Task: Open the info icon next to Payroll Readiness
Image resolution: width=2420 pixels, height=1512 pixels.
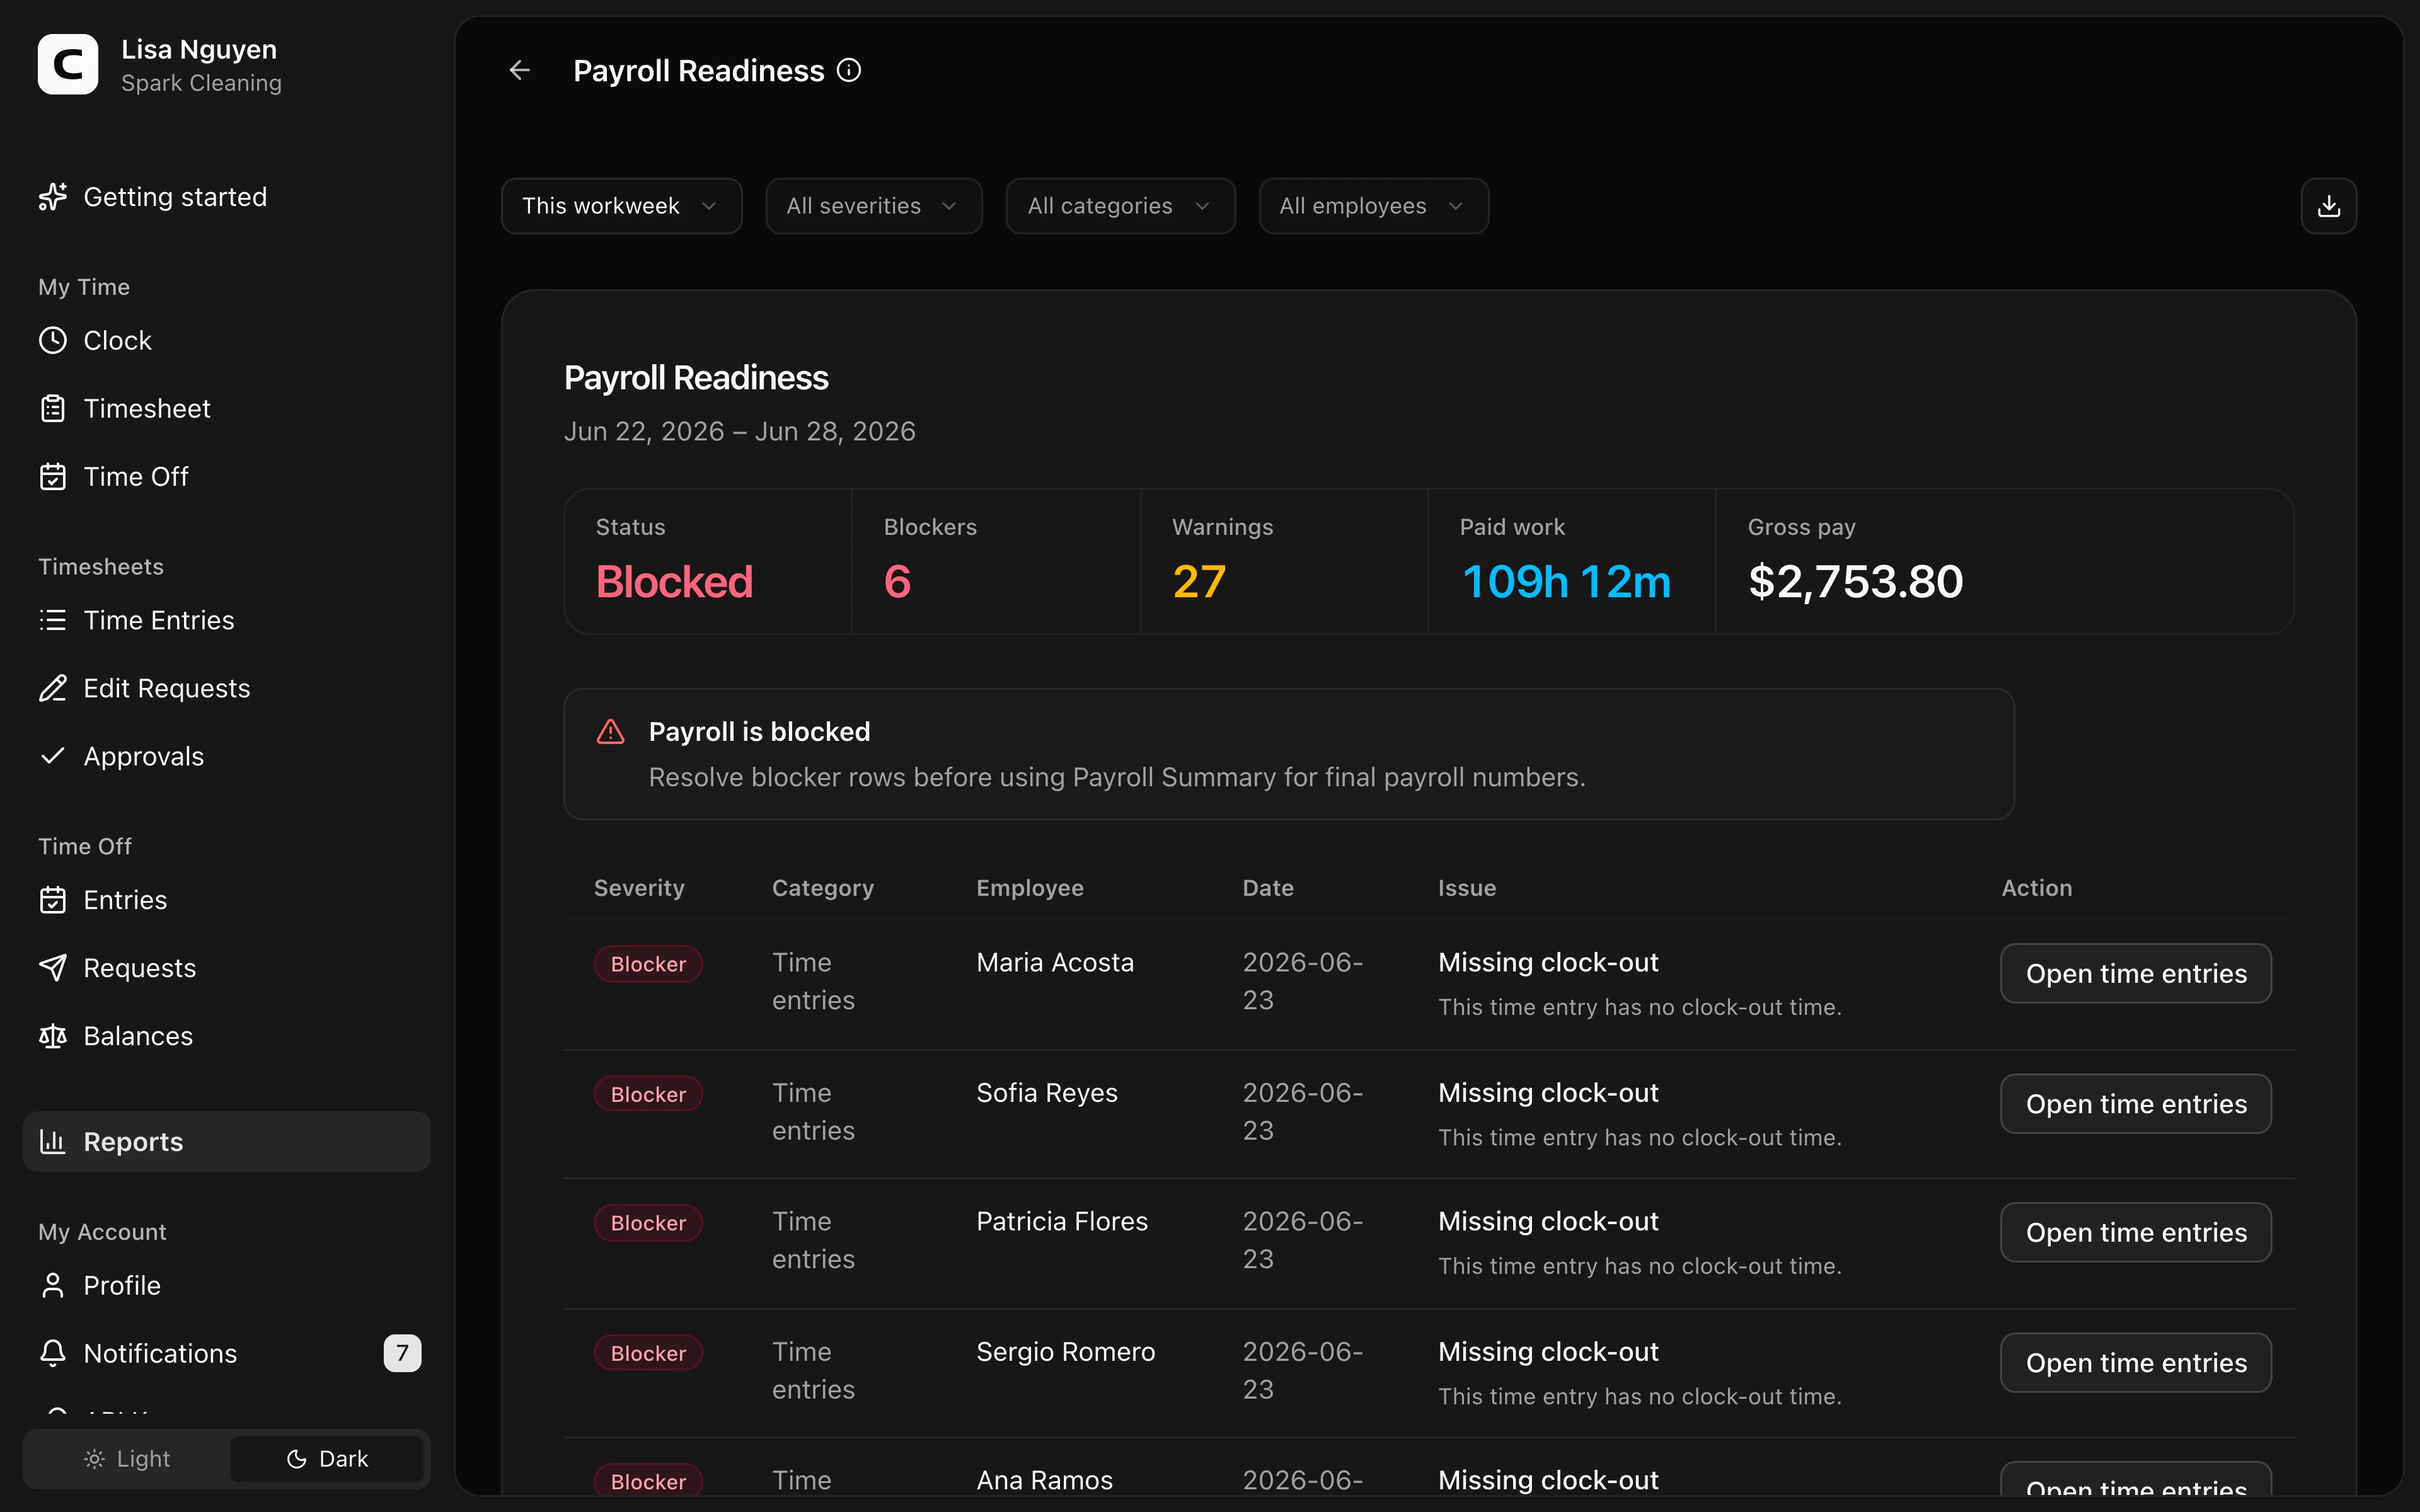Action: click(849, 70)
